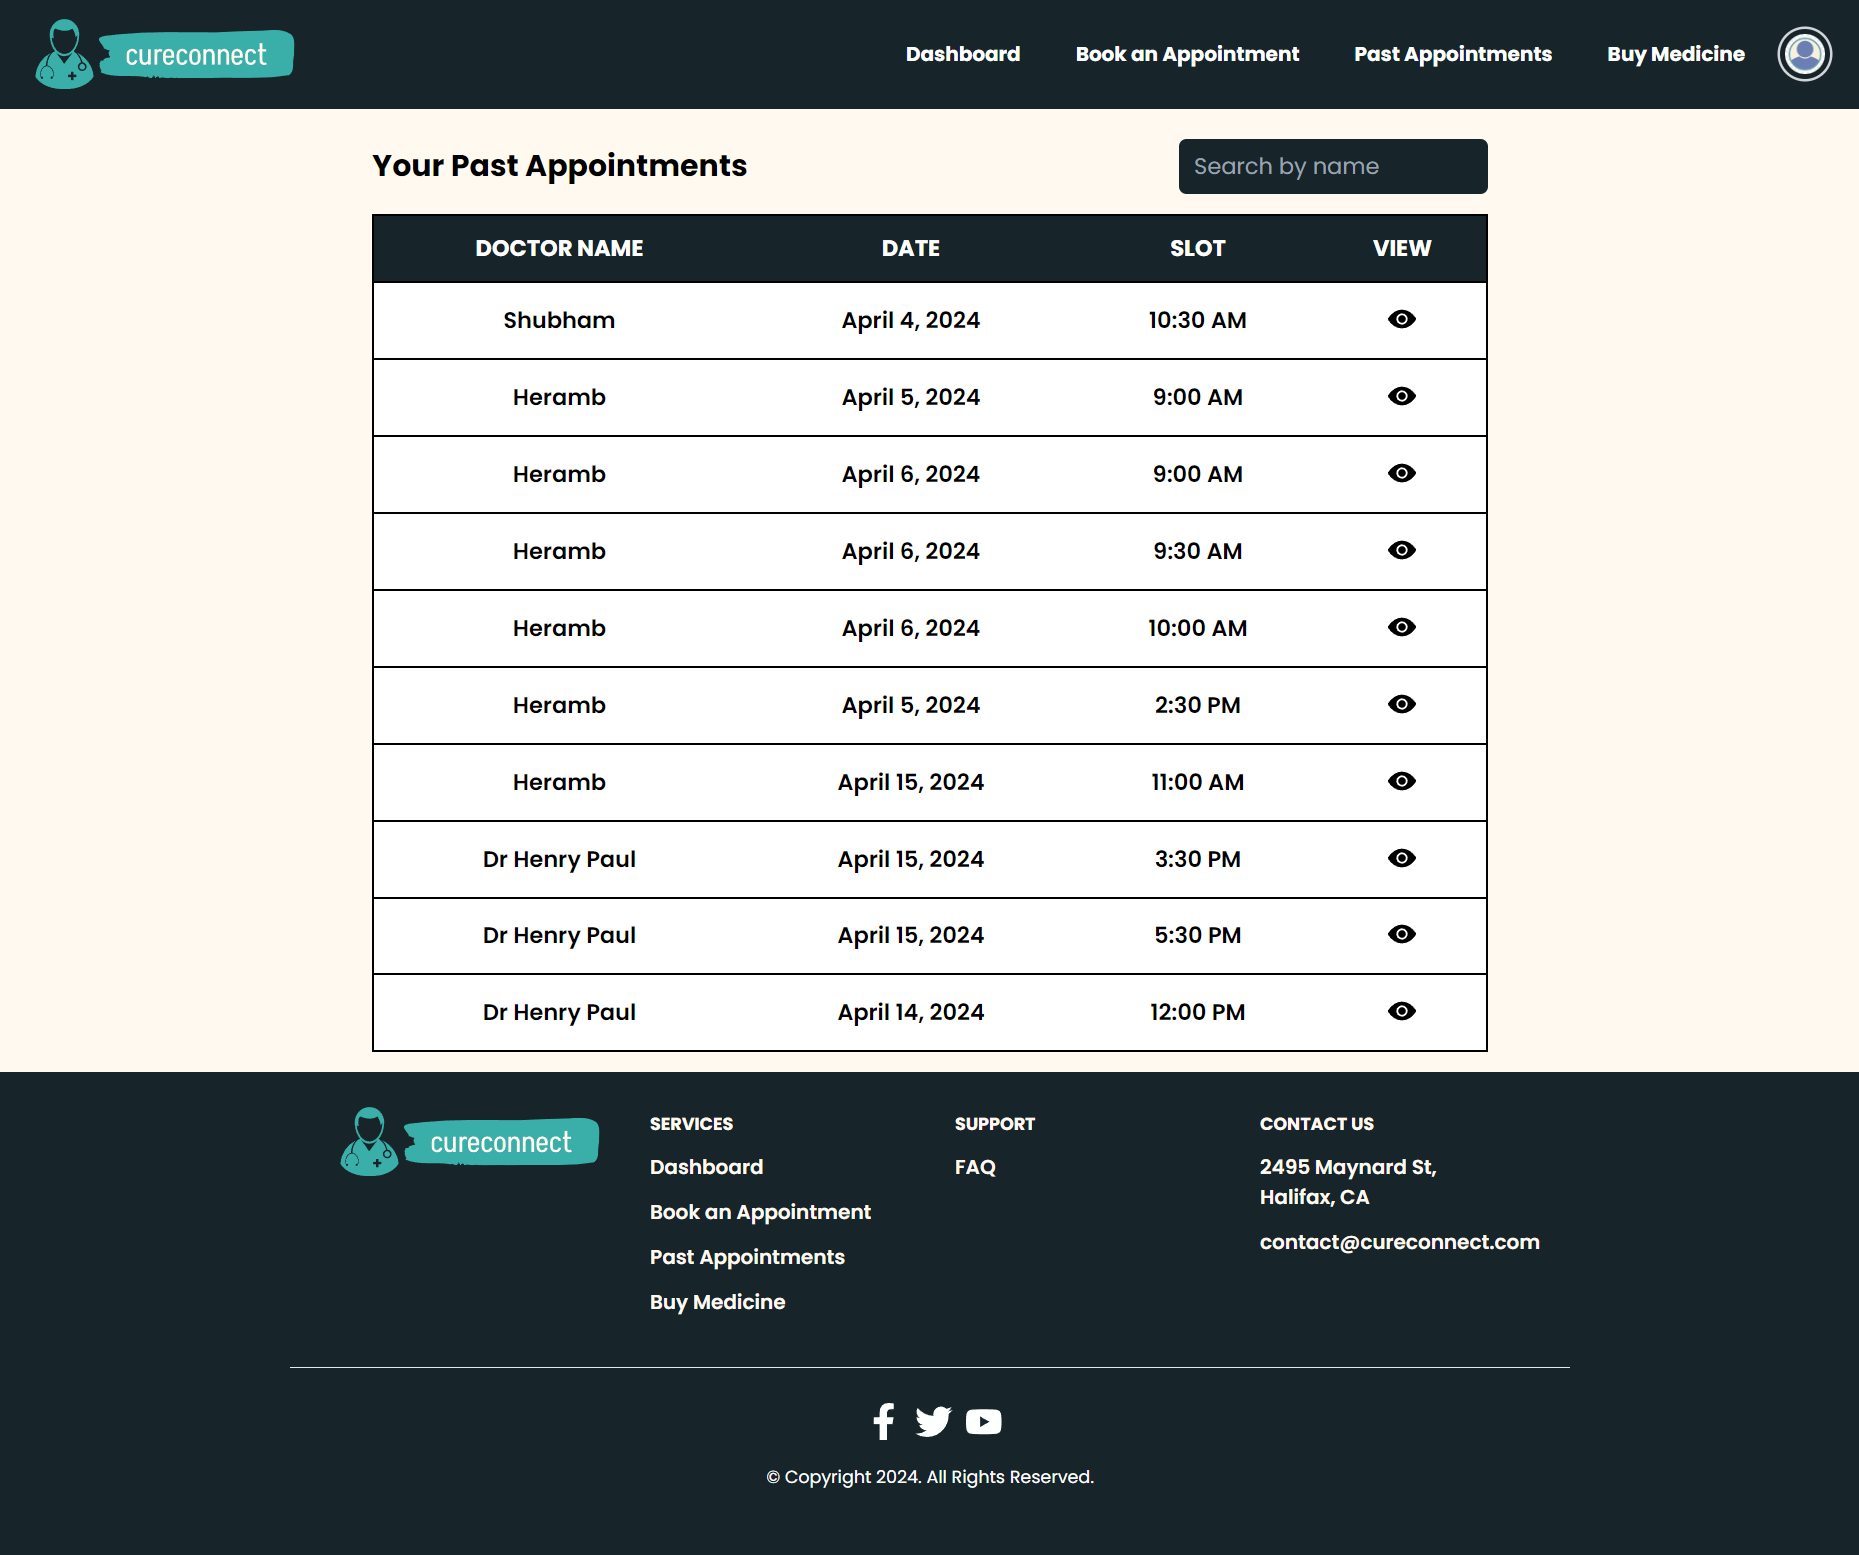Image resolution: width=1859 pixels, height=1555 pixels.
Task: Open Past Appointments link in footer
Action: click(x=746, y=1257)
